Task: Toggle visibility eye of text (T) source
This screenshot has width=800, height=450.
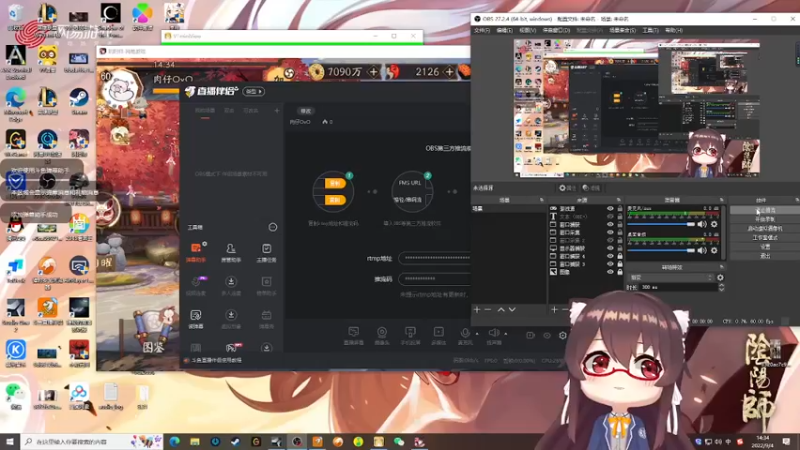Action: point(610,217)
